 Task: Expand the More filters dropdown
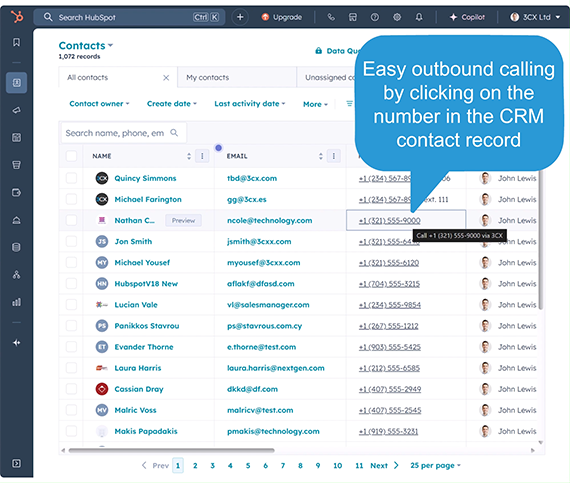315,104
